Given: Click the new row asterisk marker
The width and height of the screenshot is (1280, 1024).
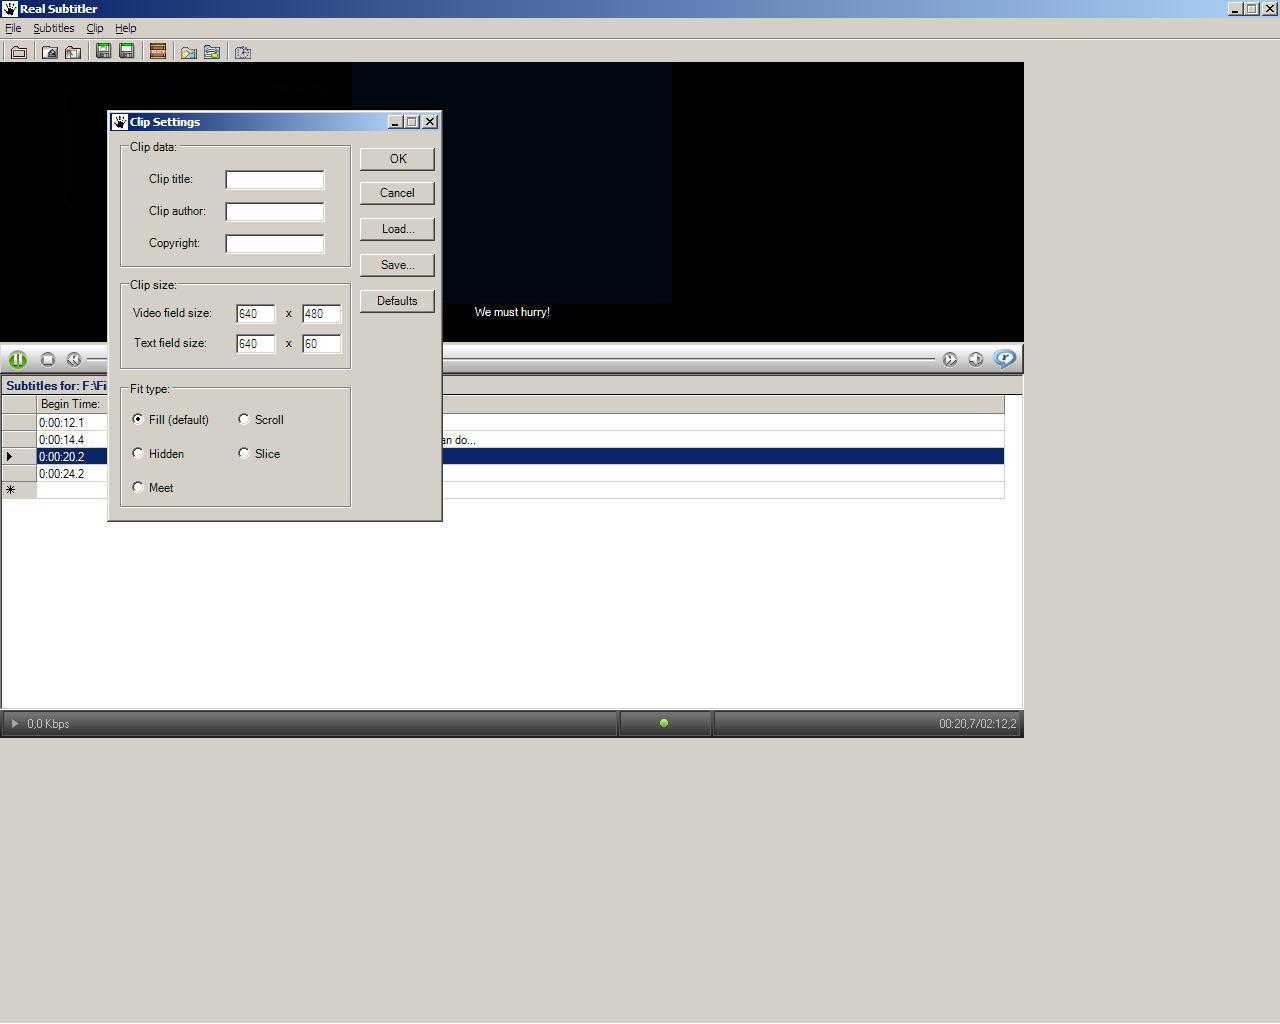Looking at the screenshot, I should click(11, 490).
